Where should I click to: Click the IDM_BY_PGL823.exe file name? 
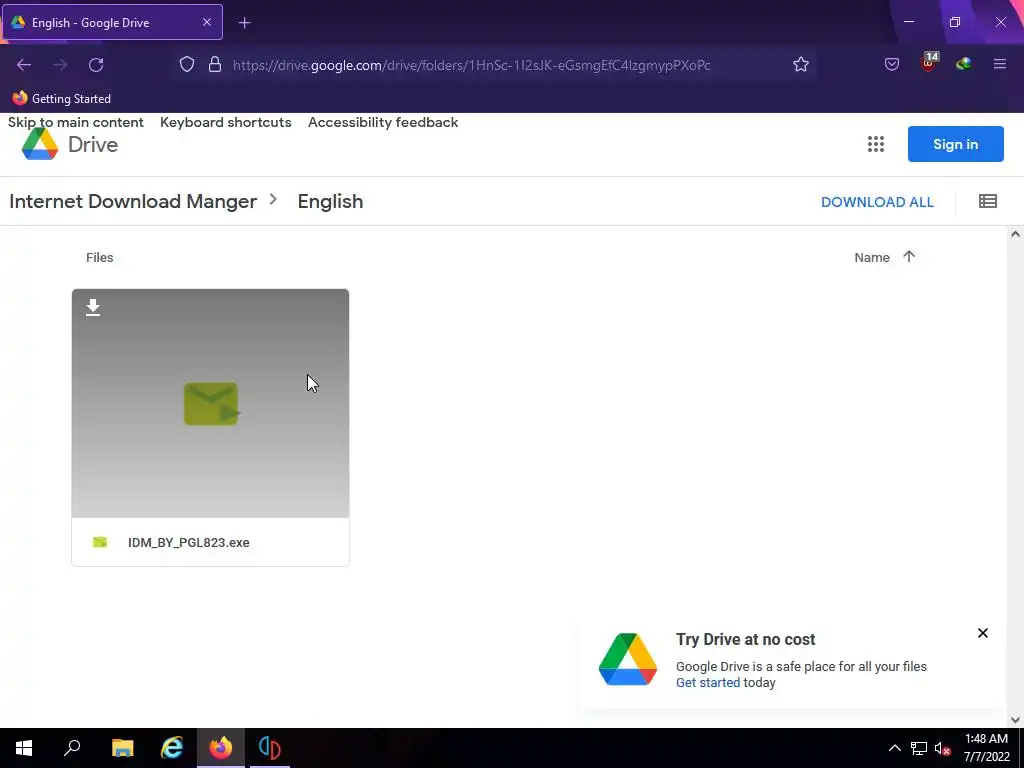point(189,543)
